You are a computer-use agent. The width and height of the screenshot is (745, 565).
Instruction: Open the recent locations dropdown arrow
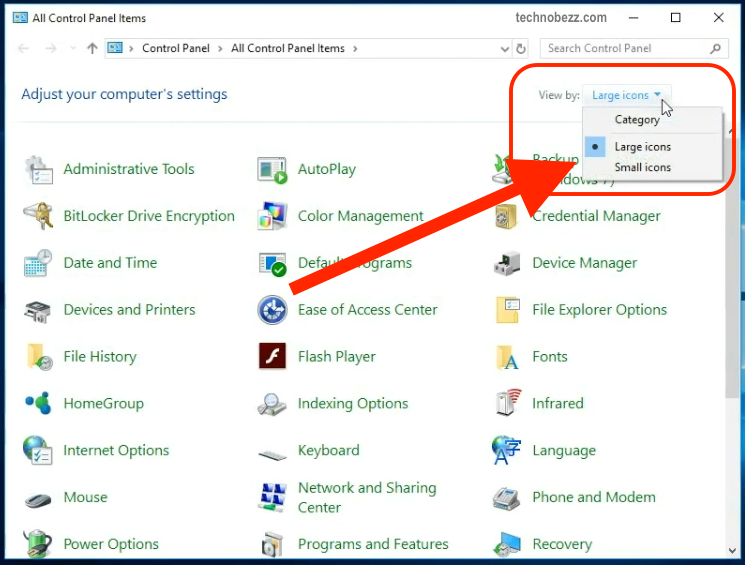pos(73,48)
